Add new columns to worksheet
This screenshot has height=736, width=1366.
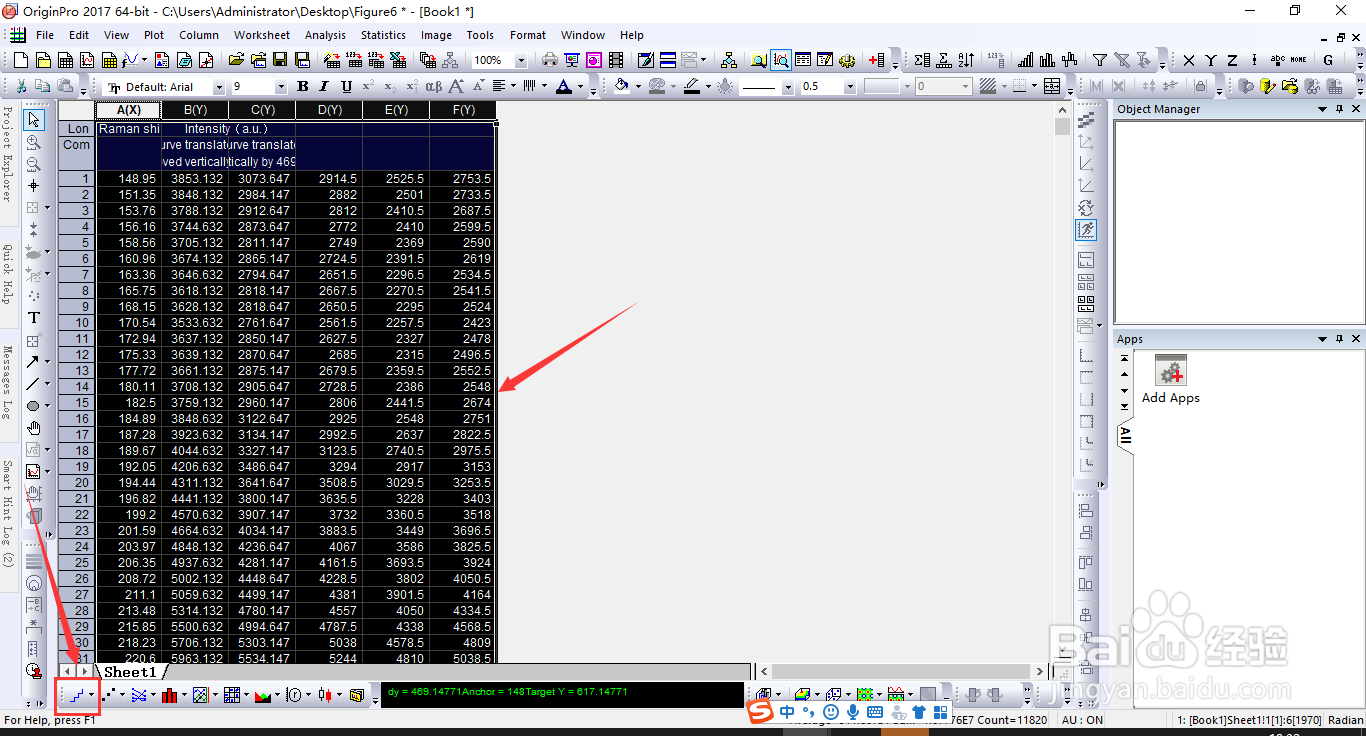point(876,60)
